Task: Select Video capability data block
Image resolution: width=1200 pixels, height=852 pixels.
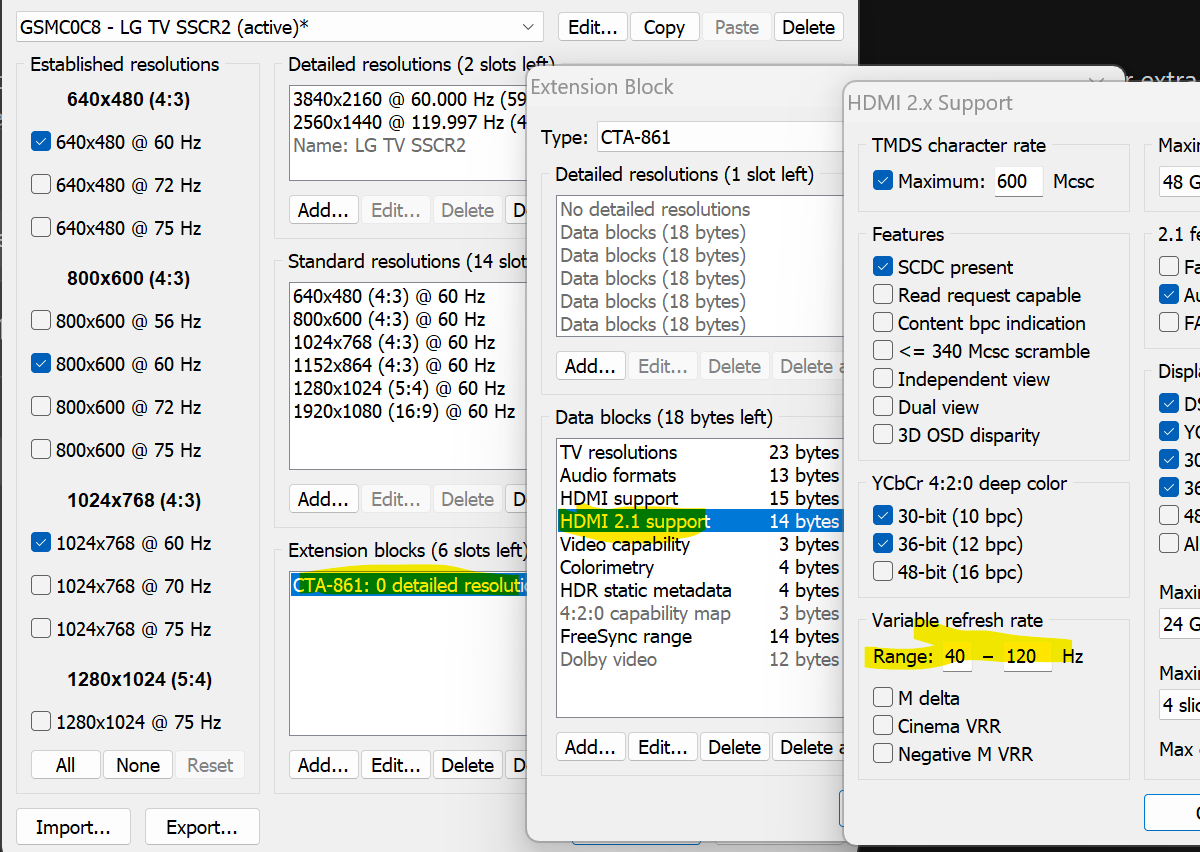Action: 699,544
